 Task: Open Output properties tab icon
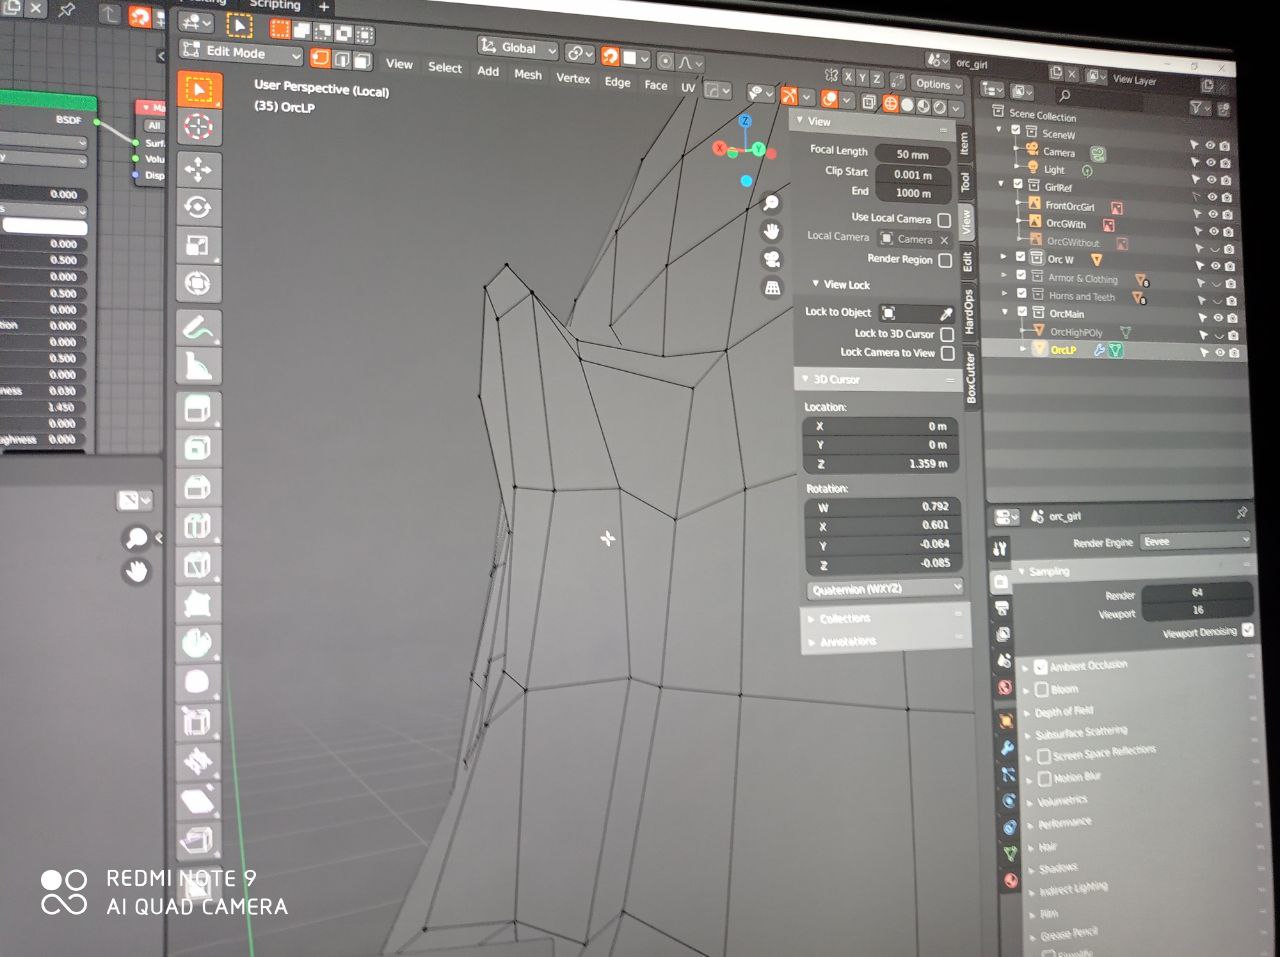[1002, 608]
